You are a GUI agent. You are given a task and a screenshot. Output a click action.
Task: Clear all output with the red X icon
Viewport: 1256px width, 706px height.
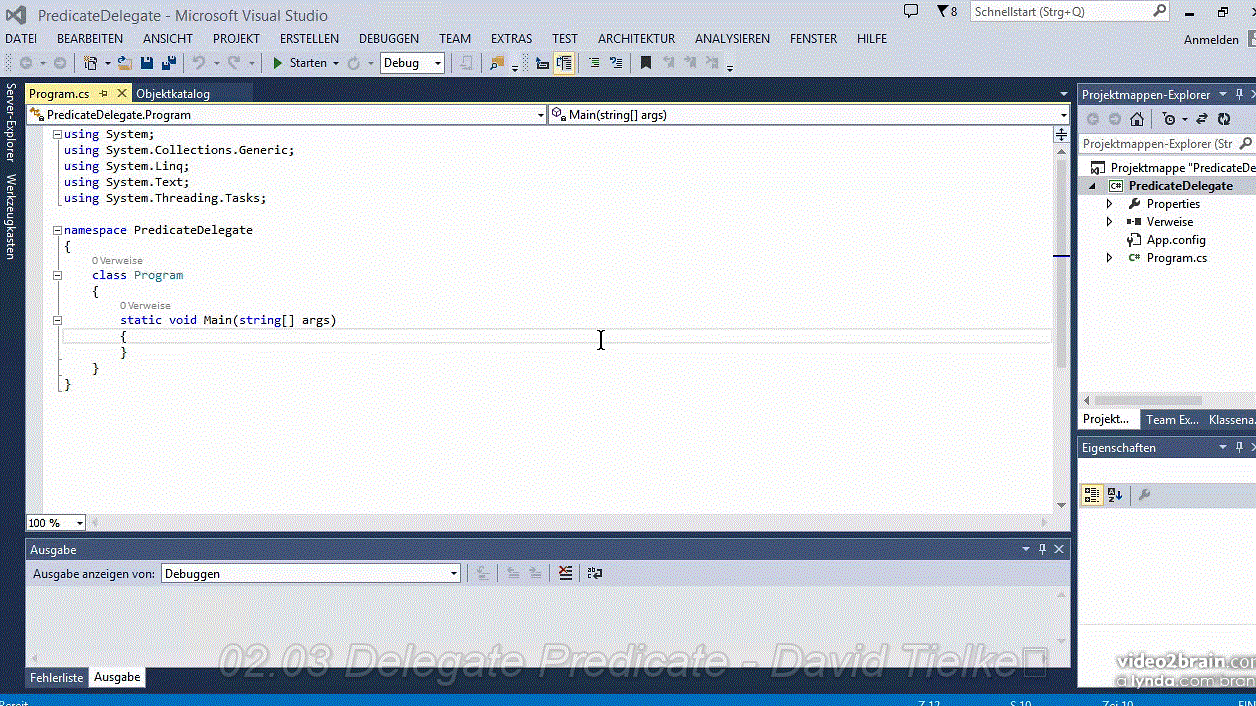coord(566,573)
